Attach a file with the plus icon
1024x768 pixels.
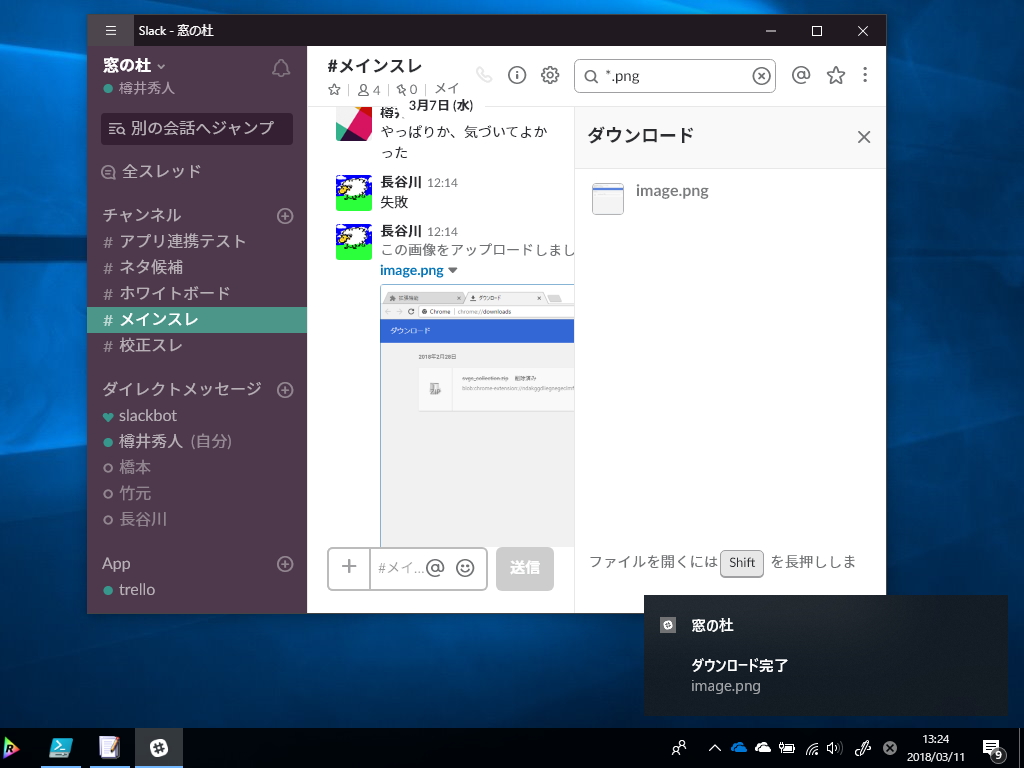pyautogui.click(x=349, y=568)
